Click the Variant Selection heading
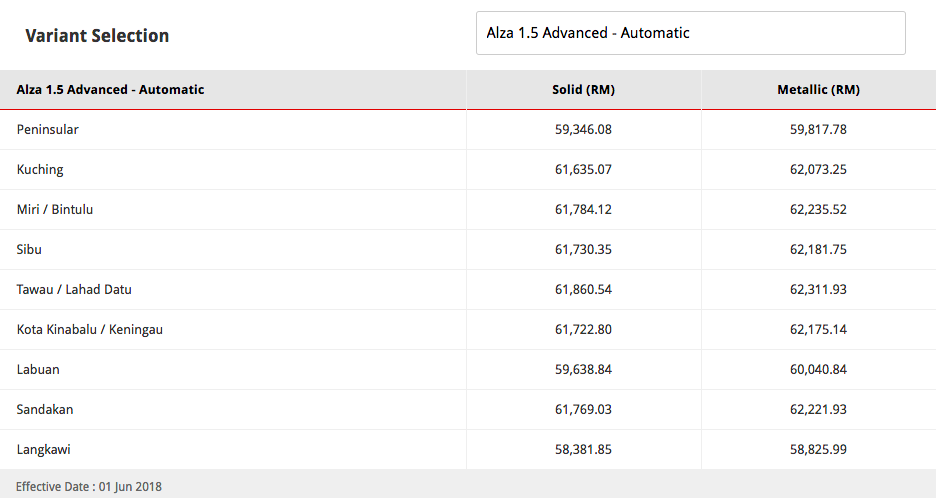 coord(97,36)
